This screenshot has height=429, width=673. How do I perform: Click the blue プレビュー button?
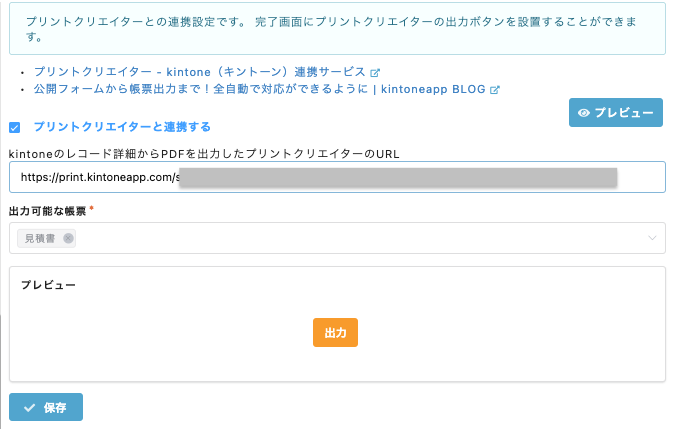(x=615, y=113)
